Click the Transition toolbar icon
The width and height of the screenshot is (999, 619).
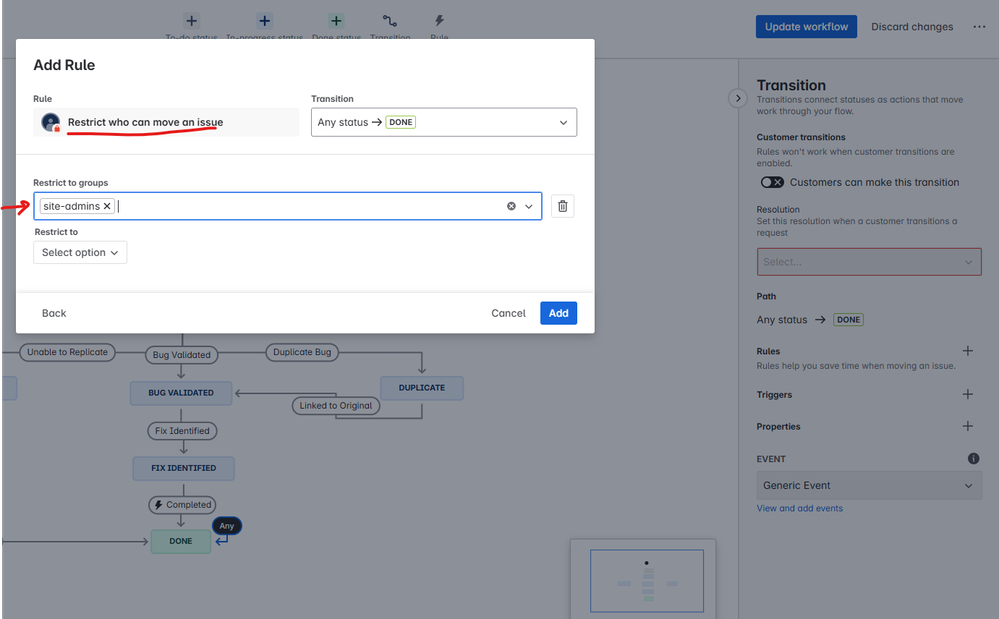(390, 21)
